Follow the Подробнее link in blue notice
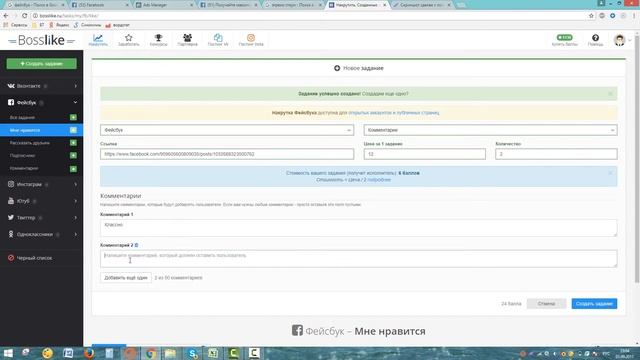640x360 pixels. [379, 180]
